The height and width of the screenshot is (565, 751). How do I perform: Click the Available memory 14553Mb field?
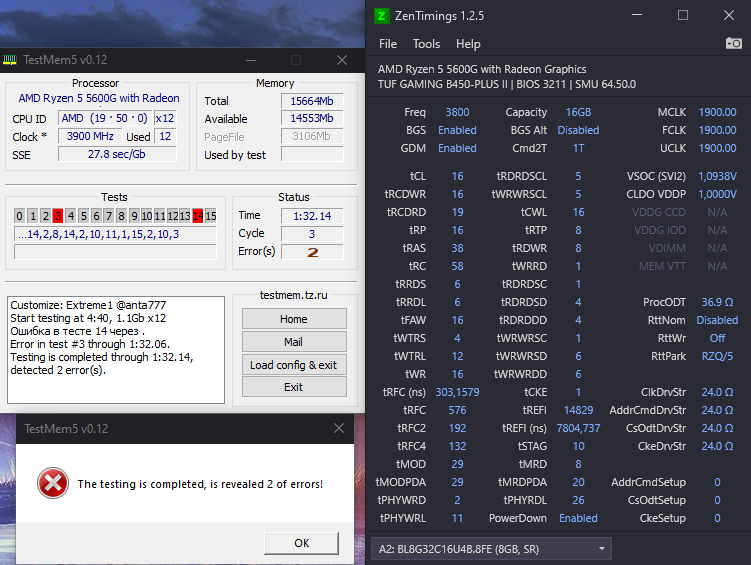pyautogui.click(x=312, y=118)
